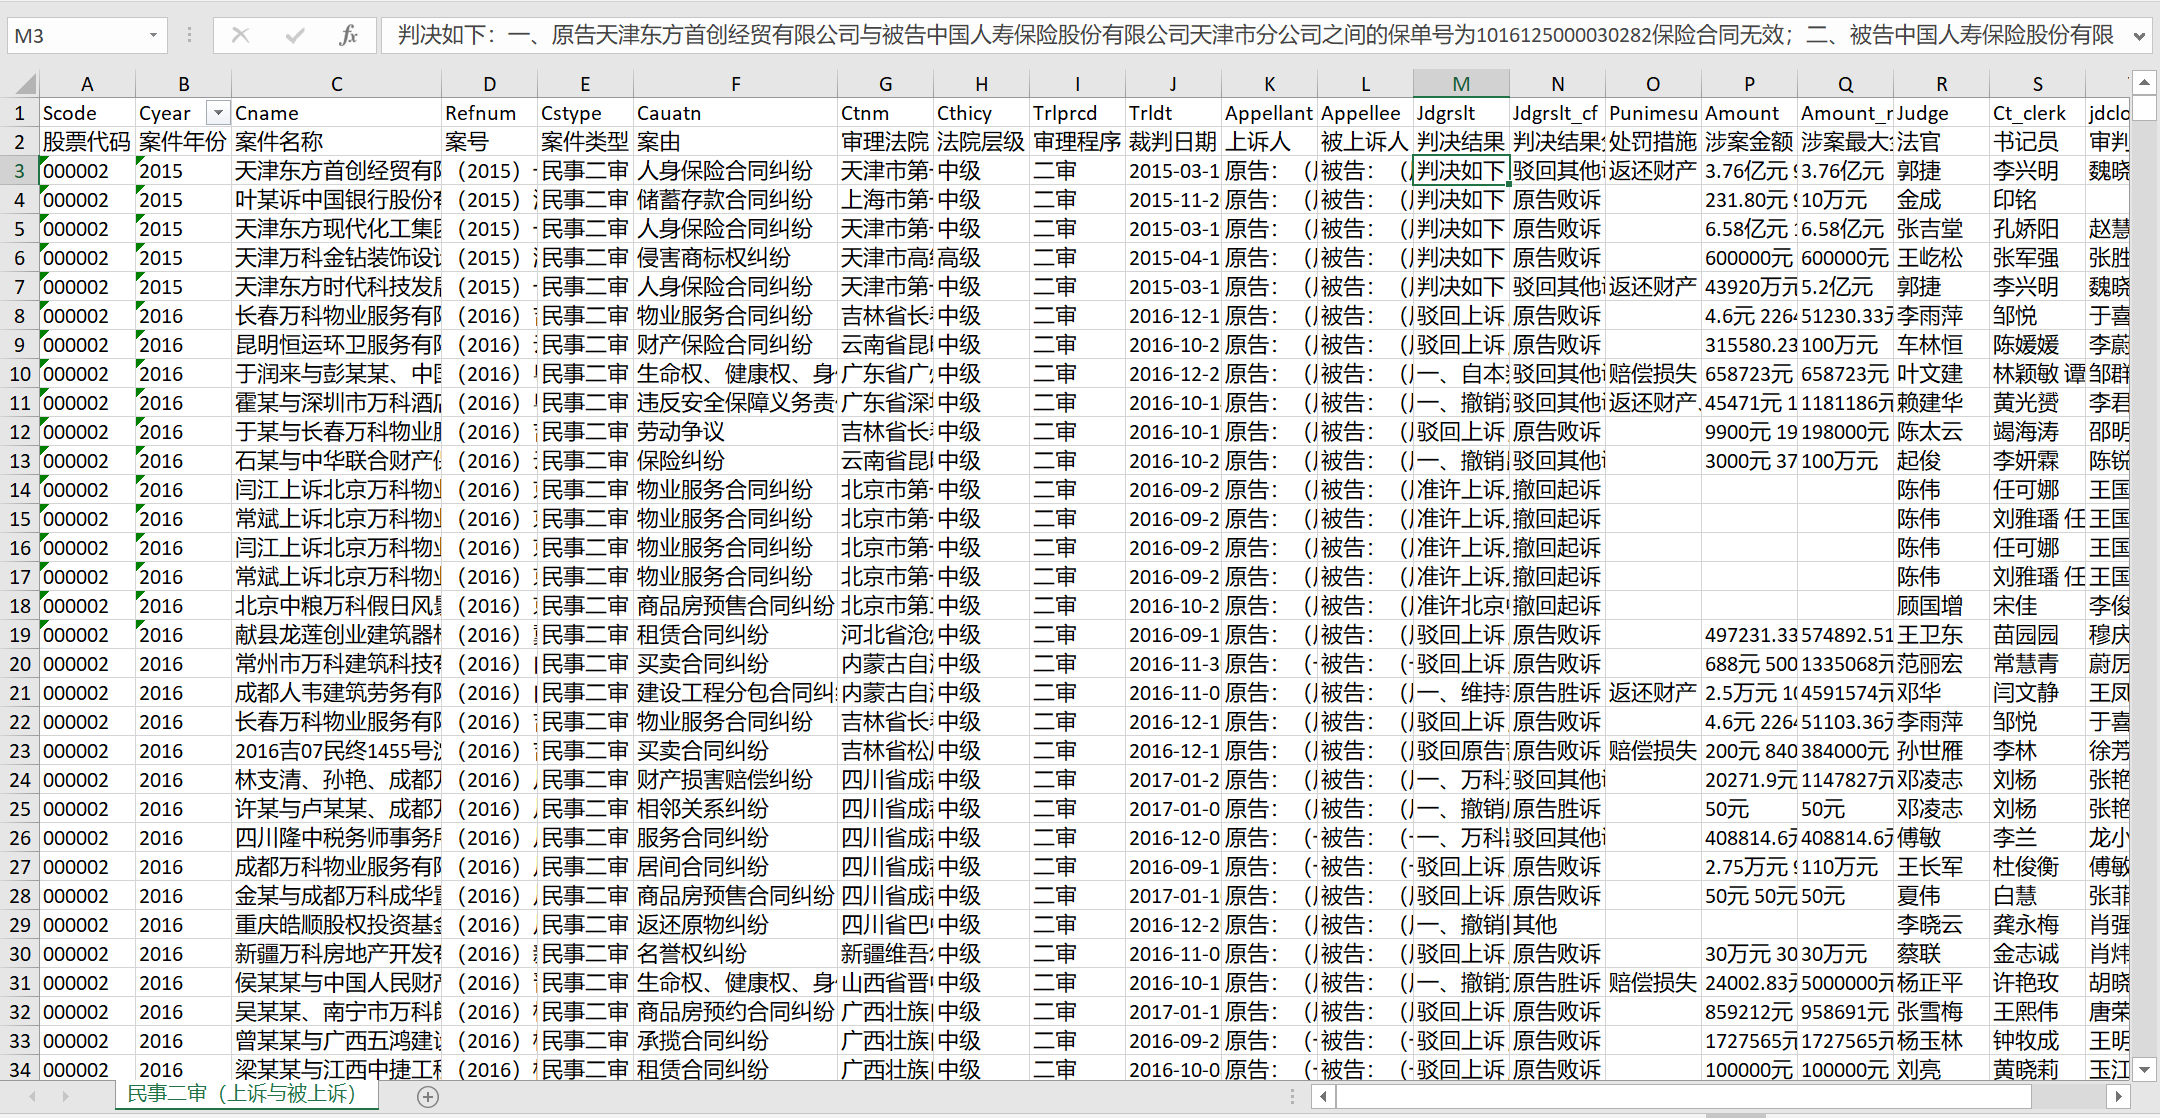Click into the Name Box showing M3

pos(76,36)
